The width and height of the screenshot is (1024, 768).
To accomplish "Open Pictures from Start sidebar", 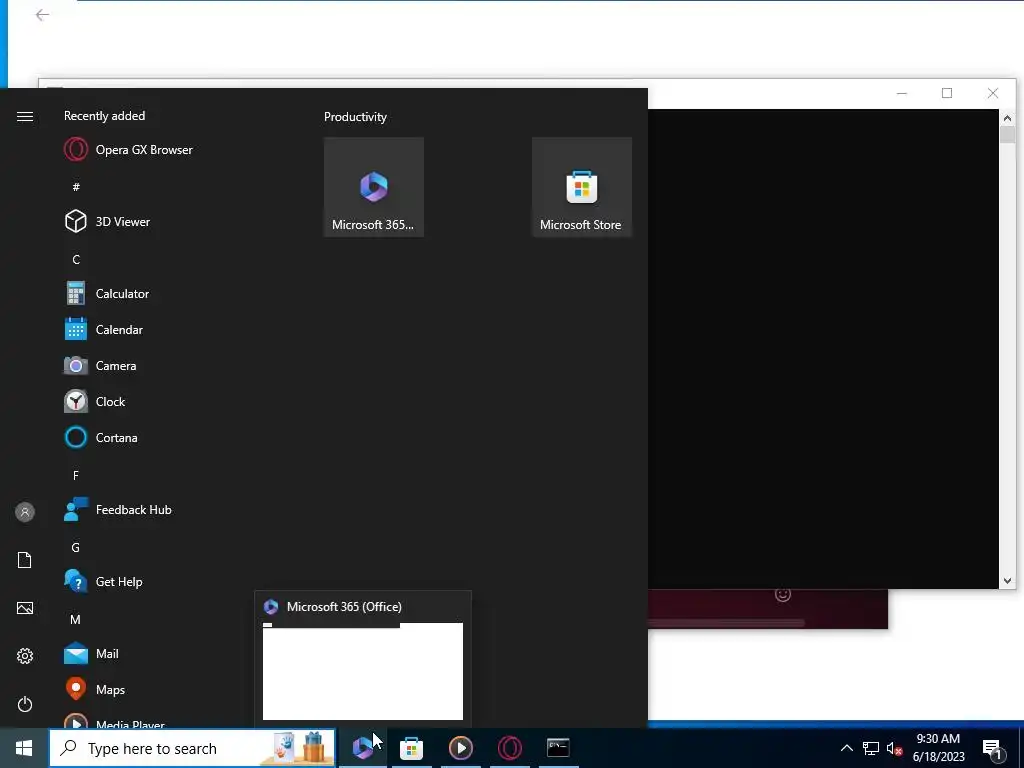I will pyautogui.click(x=25, y=608).
